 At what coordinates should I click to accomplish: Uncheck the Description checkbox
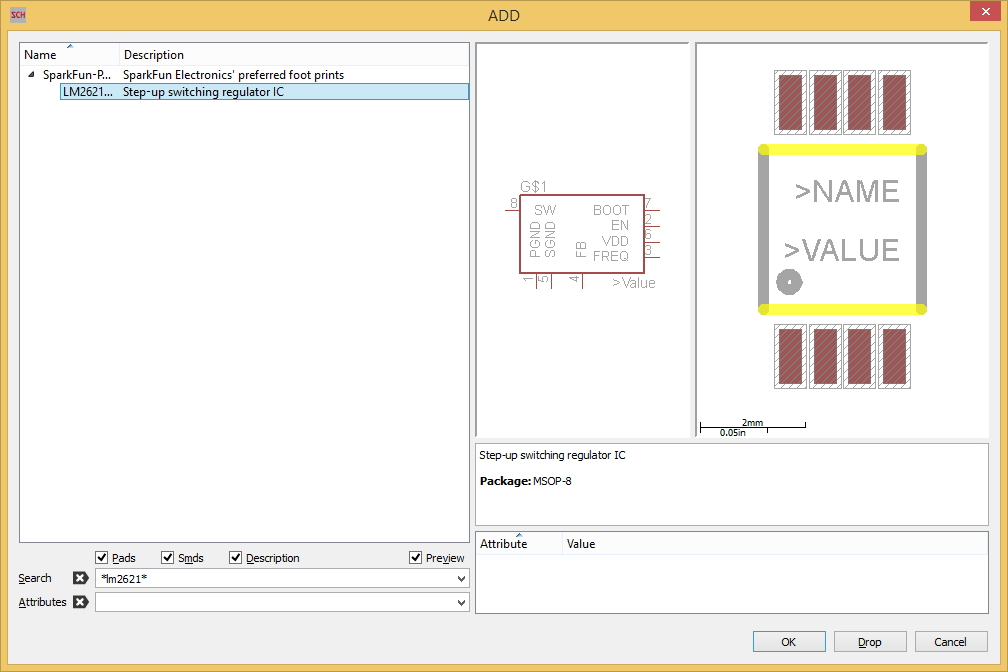point(235,558)
